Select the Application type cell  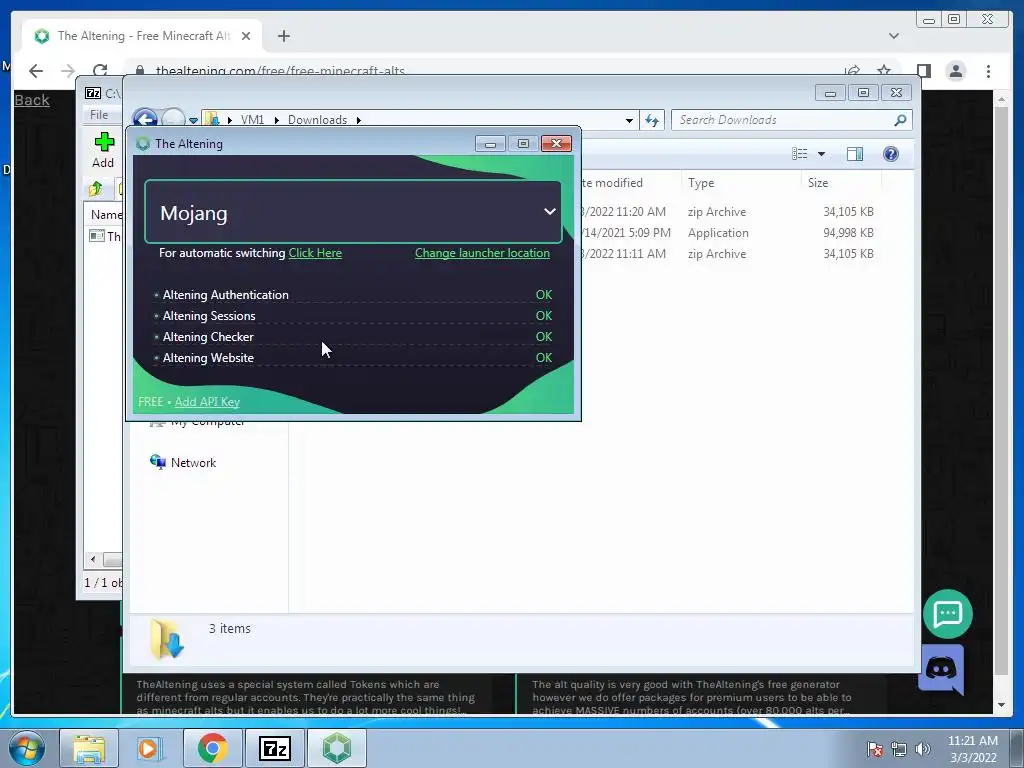(718, 232)
